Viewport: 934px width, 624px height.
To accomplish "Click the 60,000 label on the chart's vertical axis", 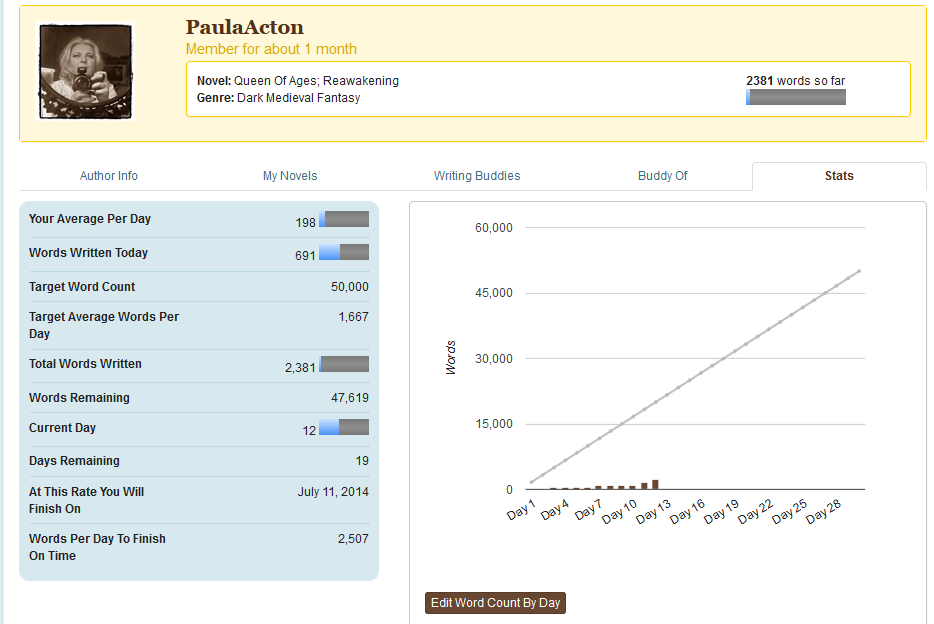I will (493, 228).
